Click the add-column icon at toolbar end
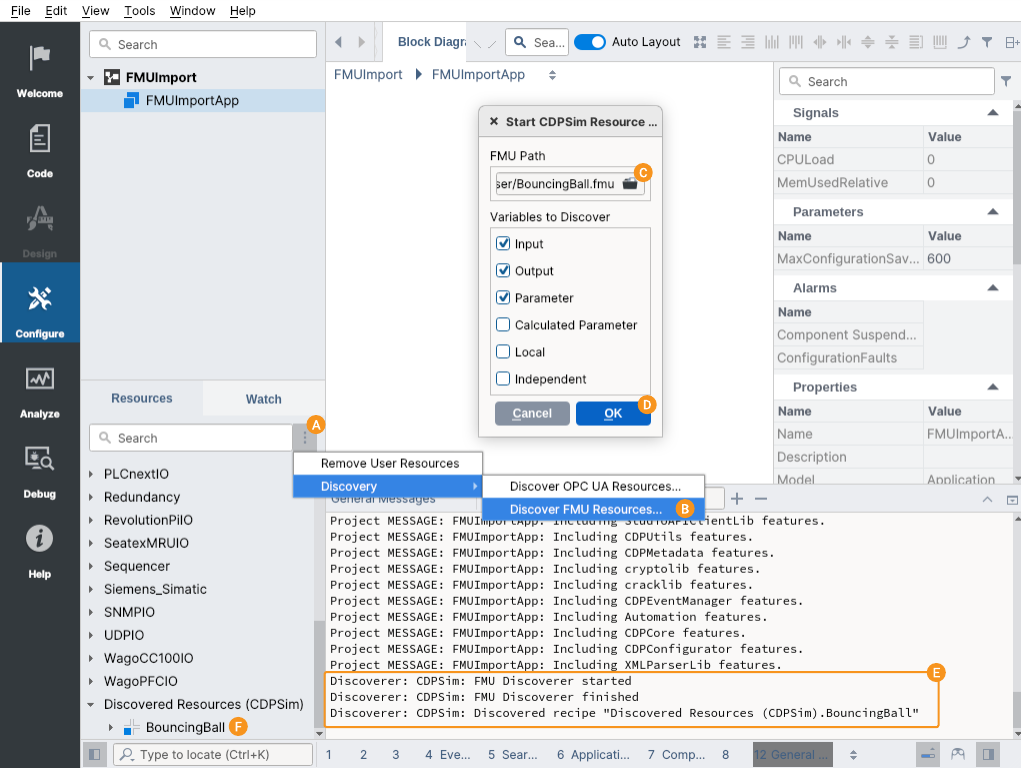 [x=1012, y=42]
